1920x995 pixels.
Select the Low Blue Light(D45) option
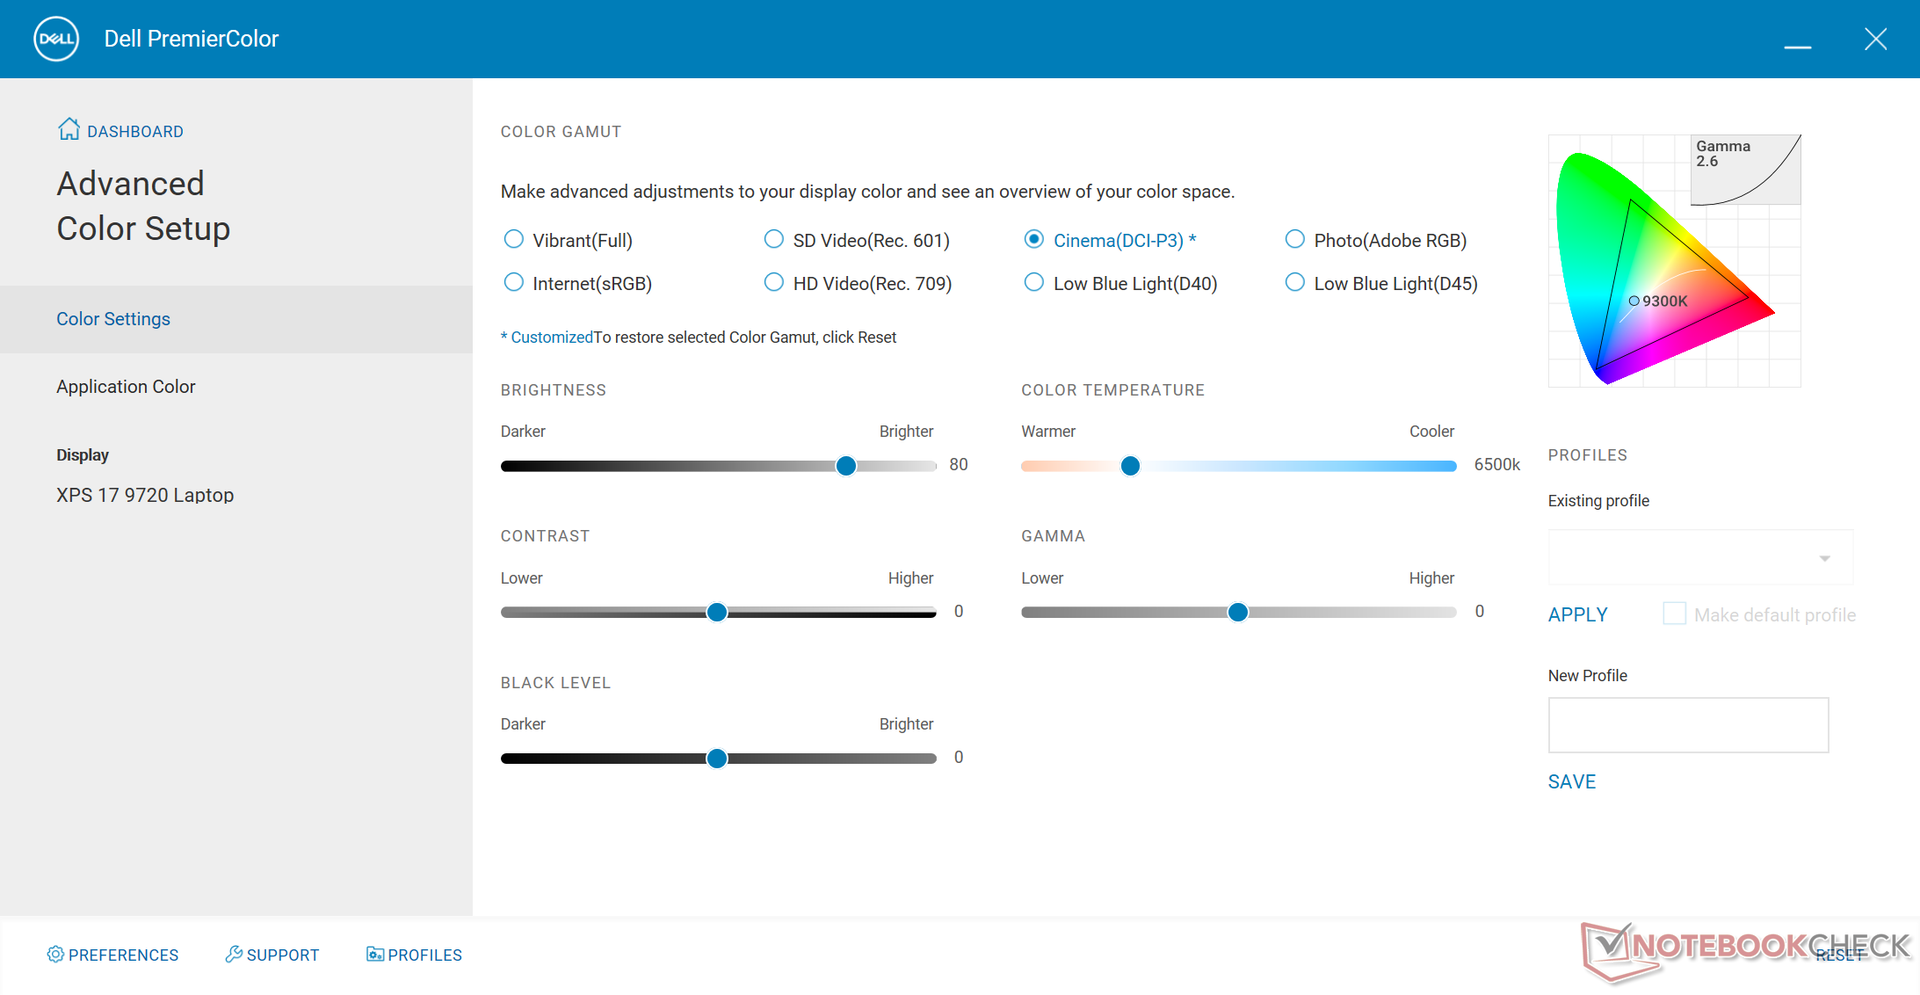[x=1295, y=282]
